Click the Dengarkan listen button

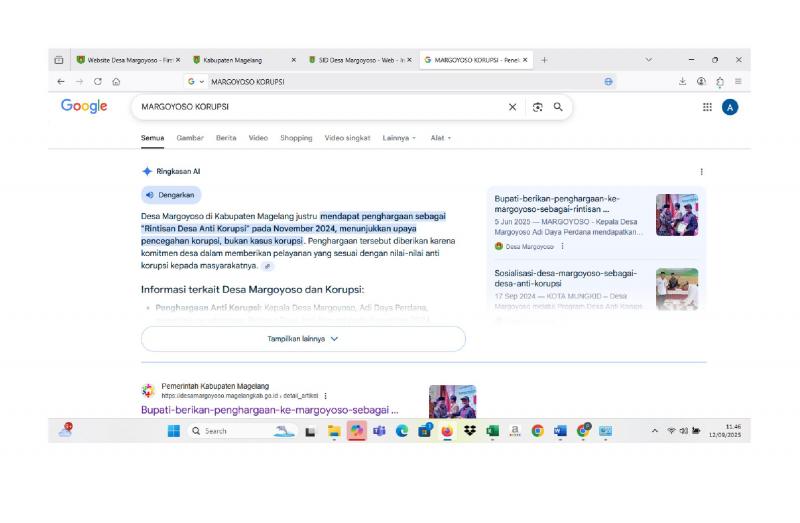point(171,195)
